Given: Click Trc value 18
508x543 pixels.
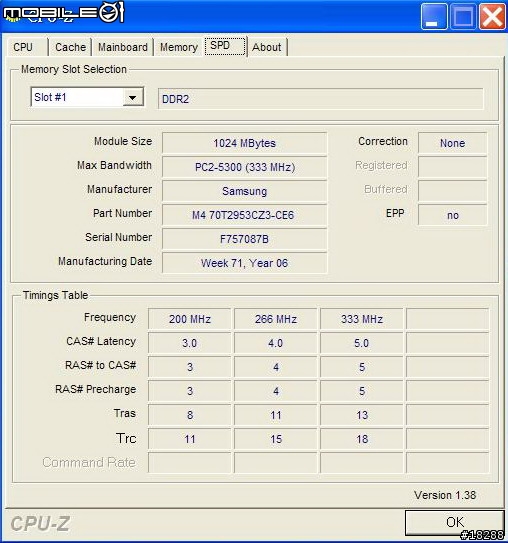Looking at the screenshot, I should [362, 439].
